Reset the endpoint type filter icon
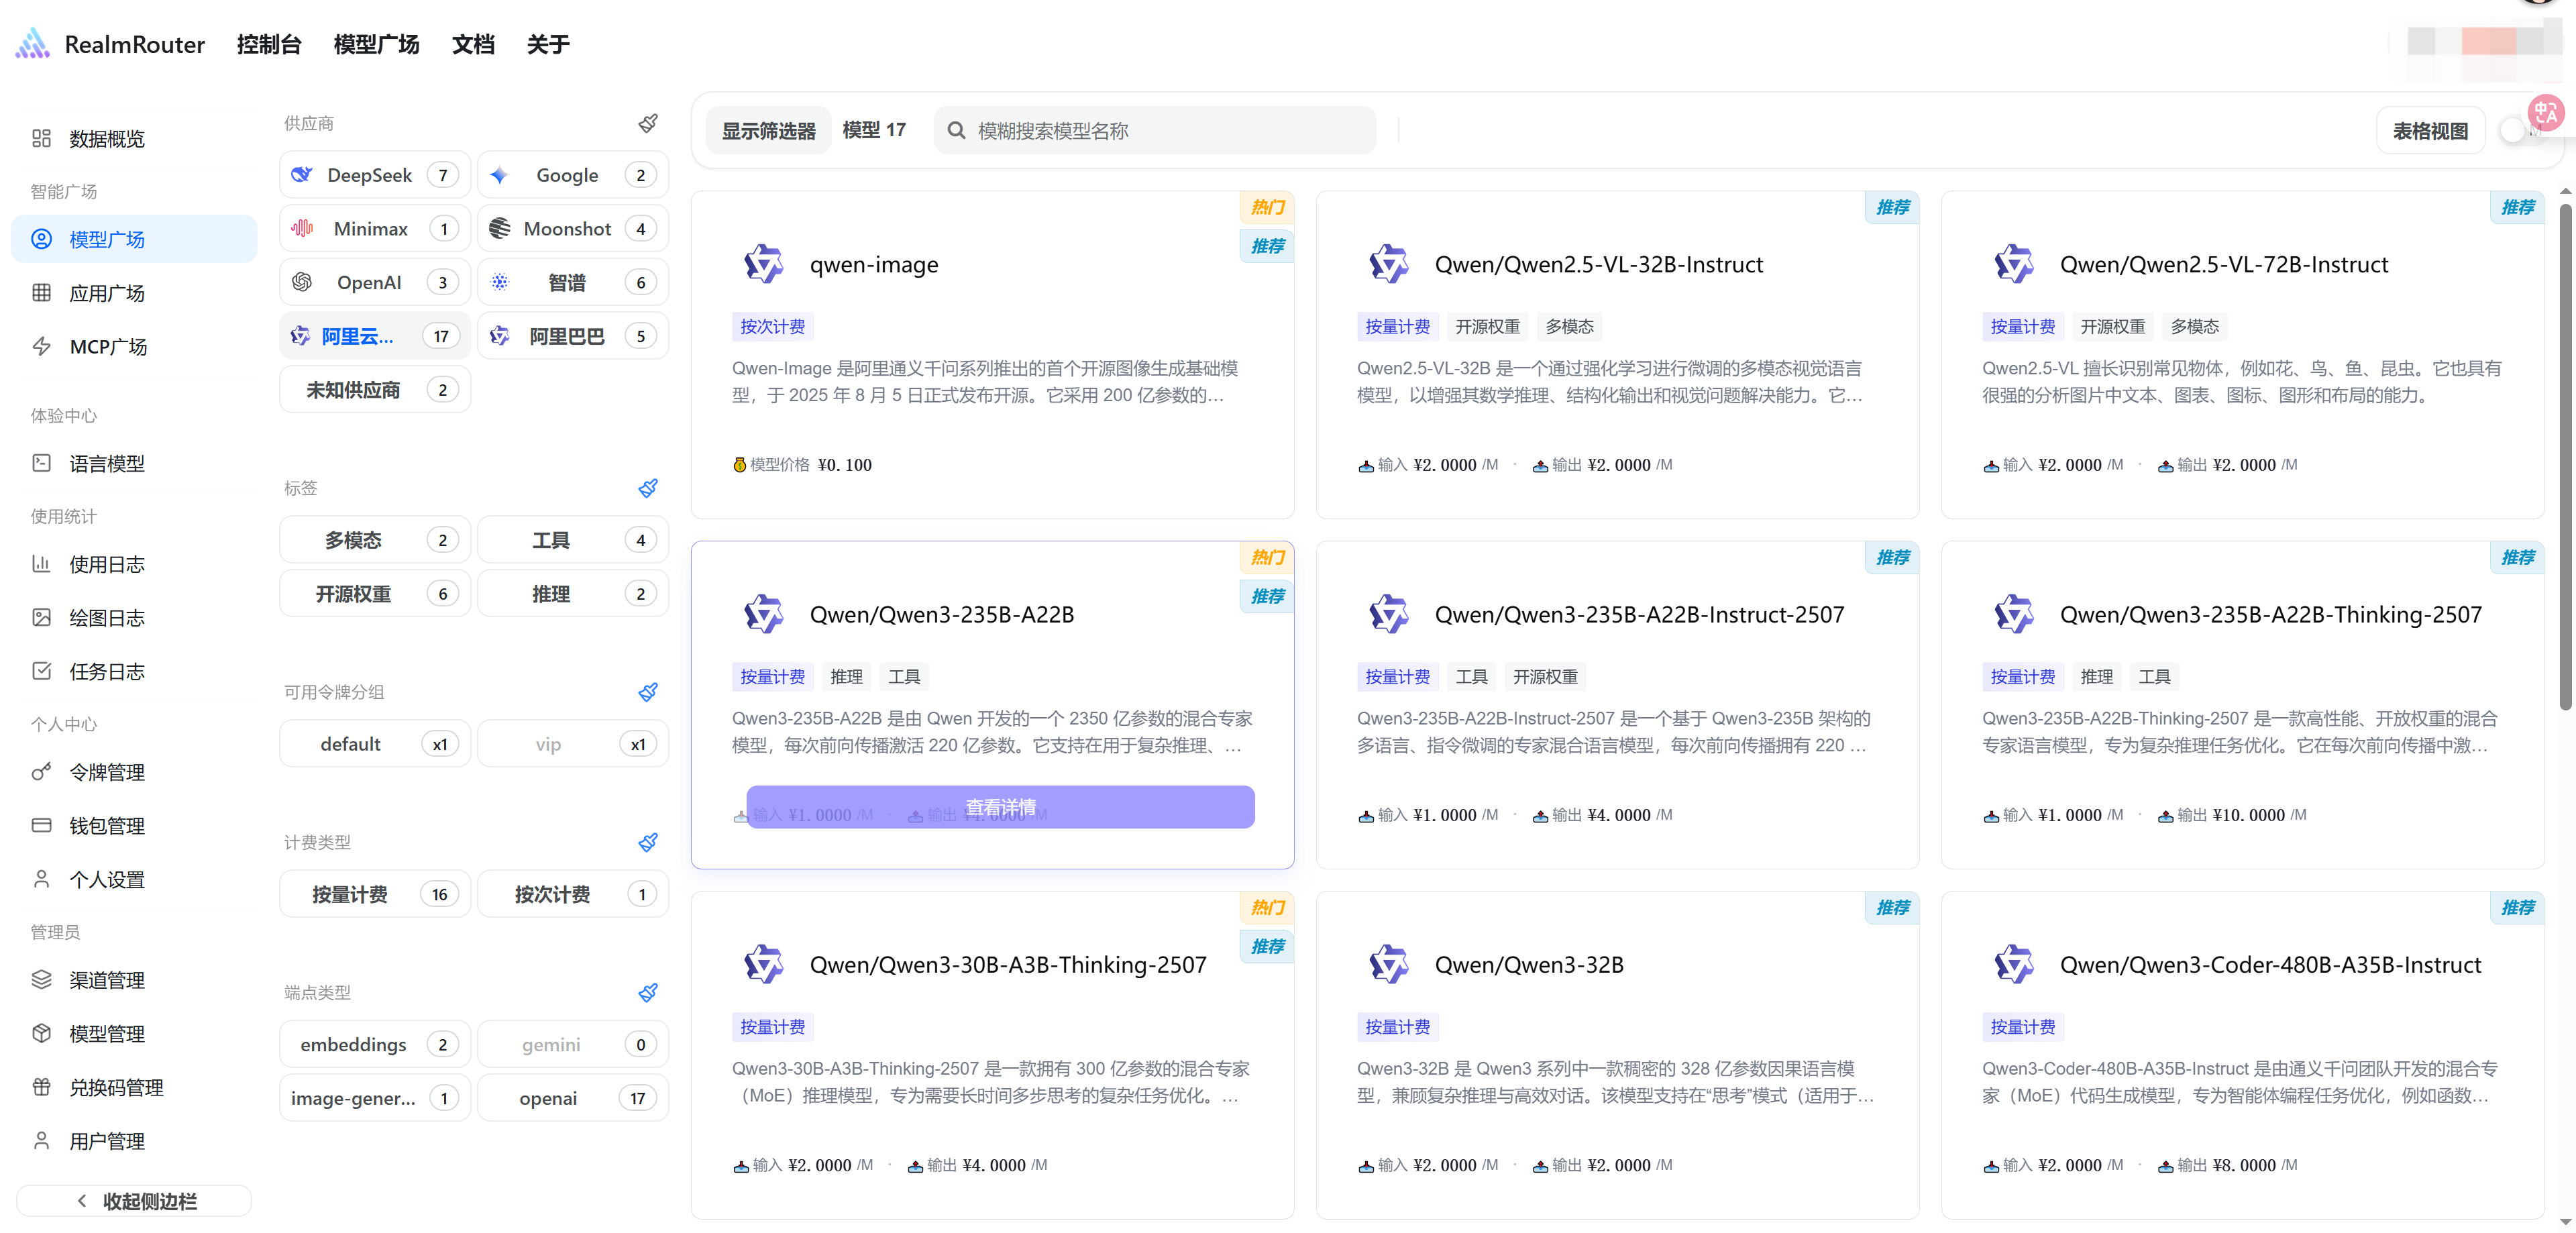The image size is (2576, 1233). pos(648,992)
